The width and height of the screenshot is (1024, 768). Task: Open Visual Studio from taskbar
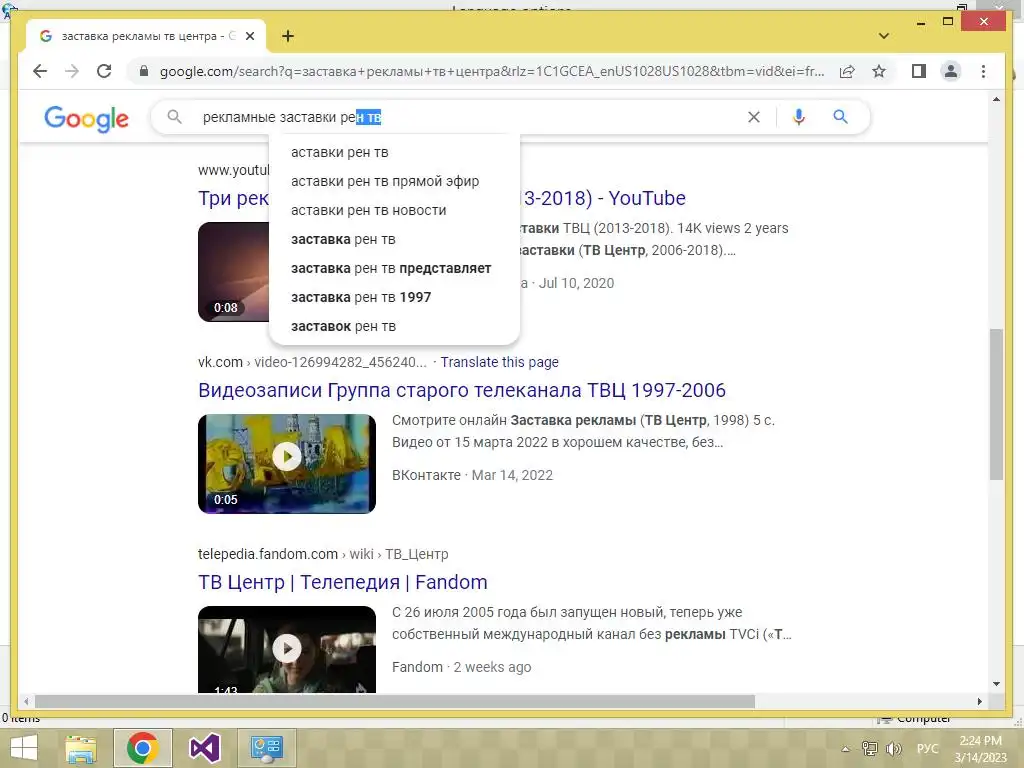pos(204,748)
